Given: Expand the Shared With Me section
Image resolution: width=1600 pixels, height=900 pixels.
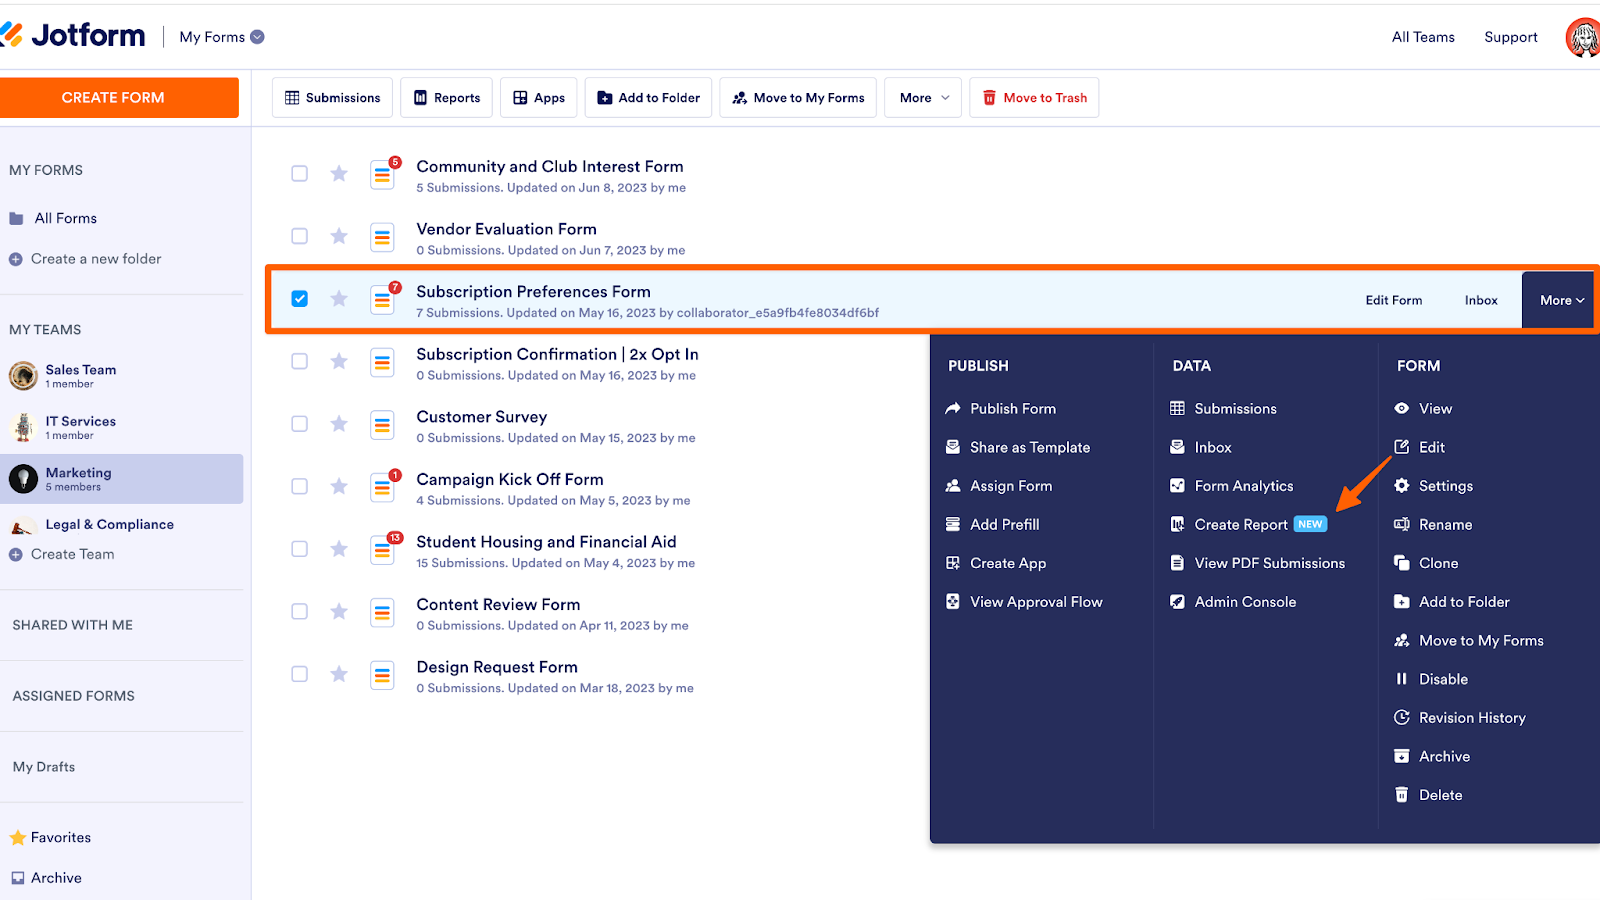Looking at the screenshot, I should pyautogui.click(x=73, y=625).
